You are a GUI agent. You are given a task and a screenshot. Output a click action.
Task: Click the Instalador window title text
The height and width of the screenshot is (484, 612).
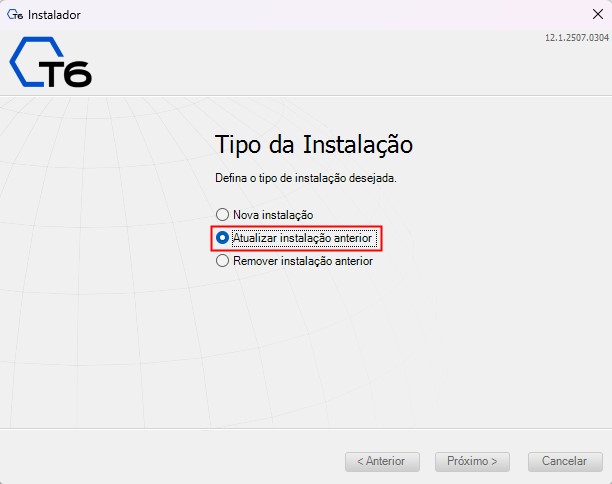click(54, 15)
